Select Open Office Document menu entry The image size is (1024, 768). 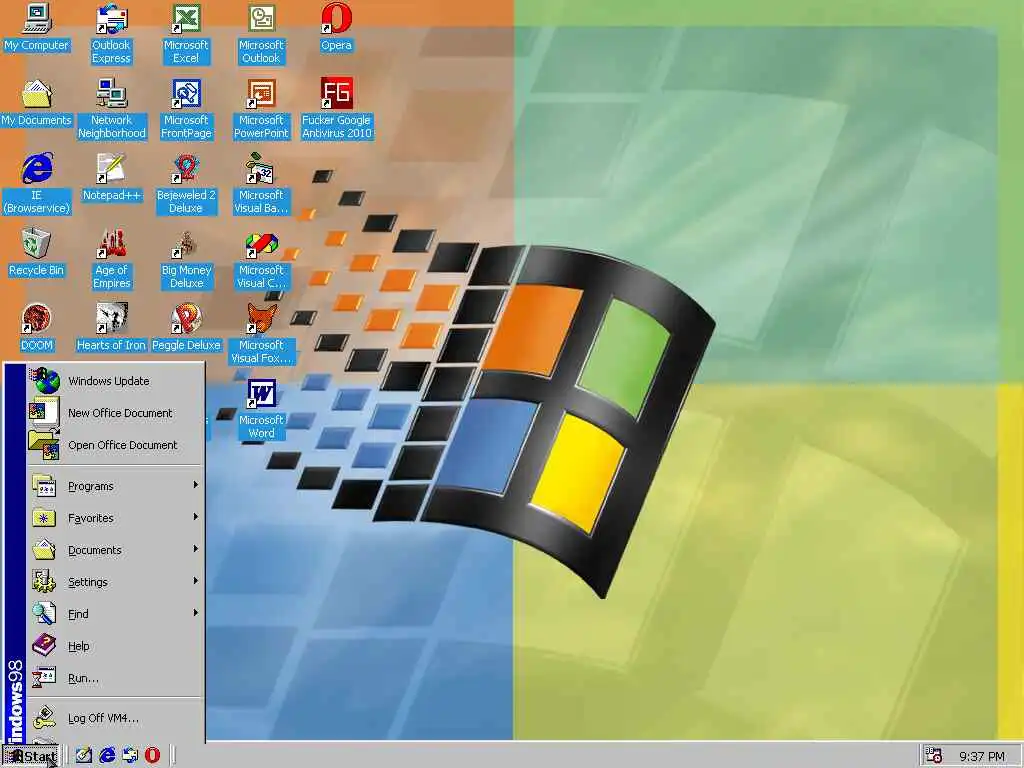(115, 445)
